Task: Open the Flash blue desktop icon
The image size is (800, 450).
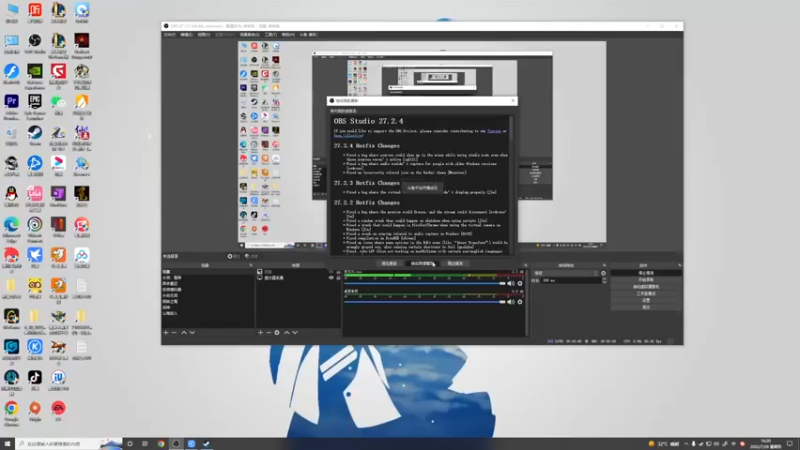Action: [11, 74]
